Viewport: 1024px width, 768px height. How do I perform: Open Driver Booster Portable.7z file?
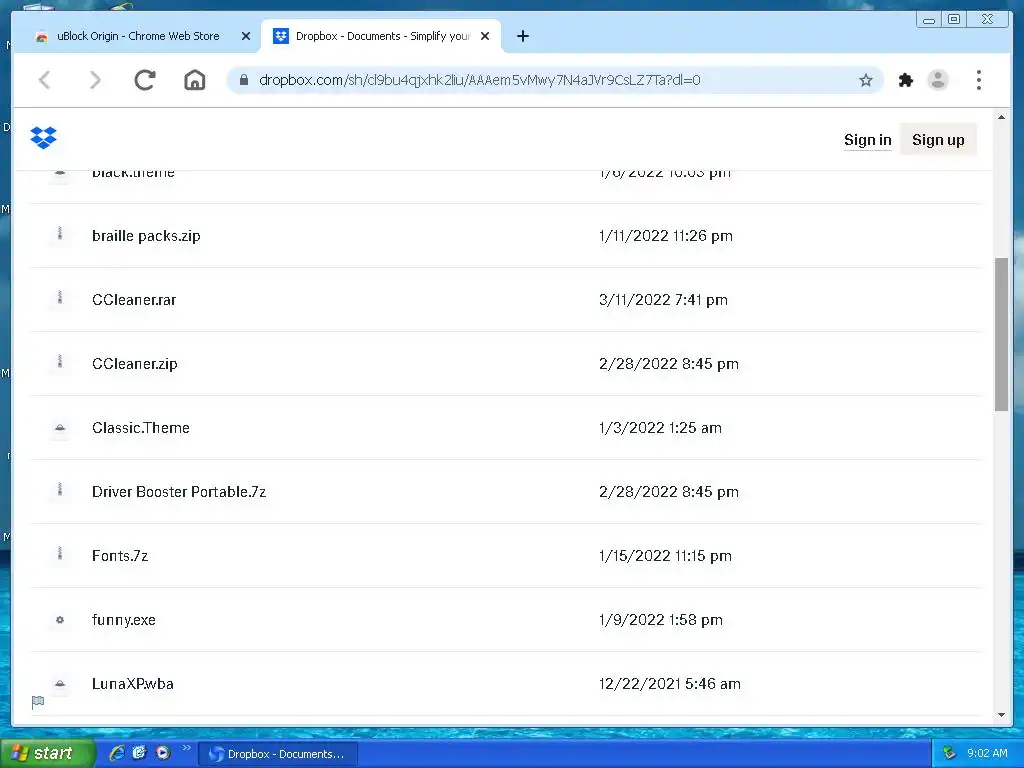(179, 492)
